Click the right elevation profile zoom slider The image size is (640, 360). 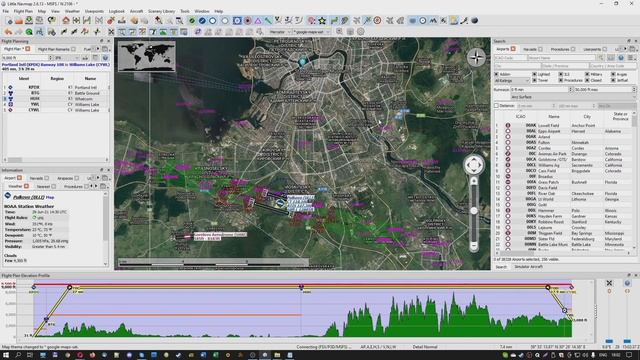[x=627, y=341]
